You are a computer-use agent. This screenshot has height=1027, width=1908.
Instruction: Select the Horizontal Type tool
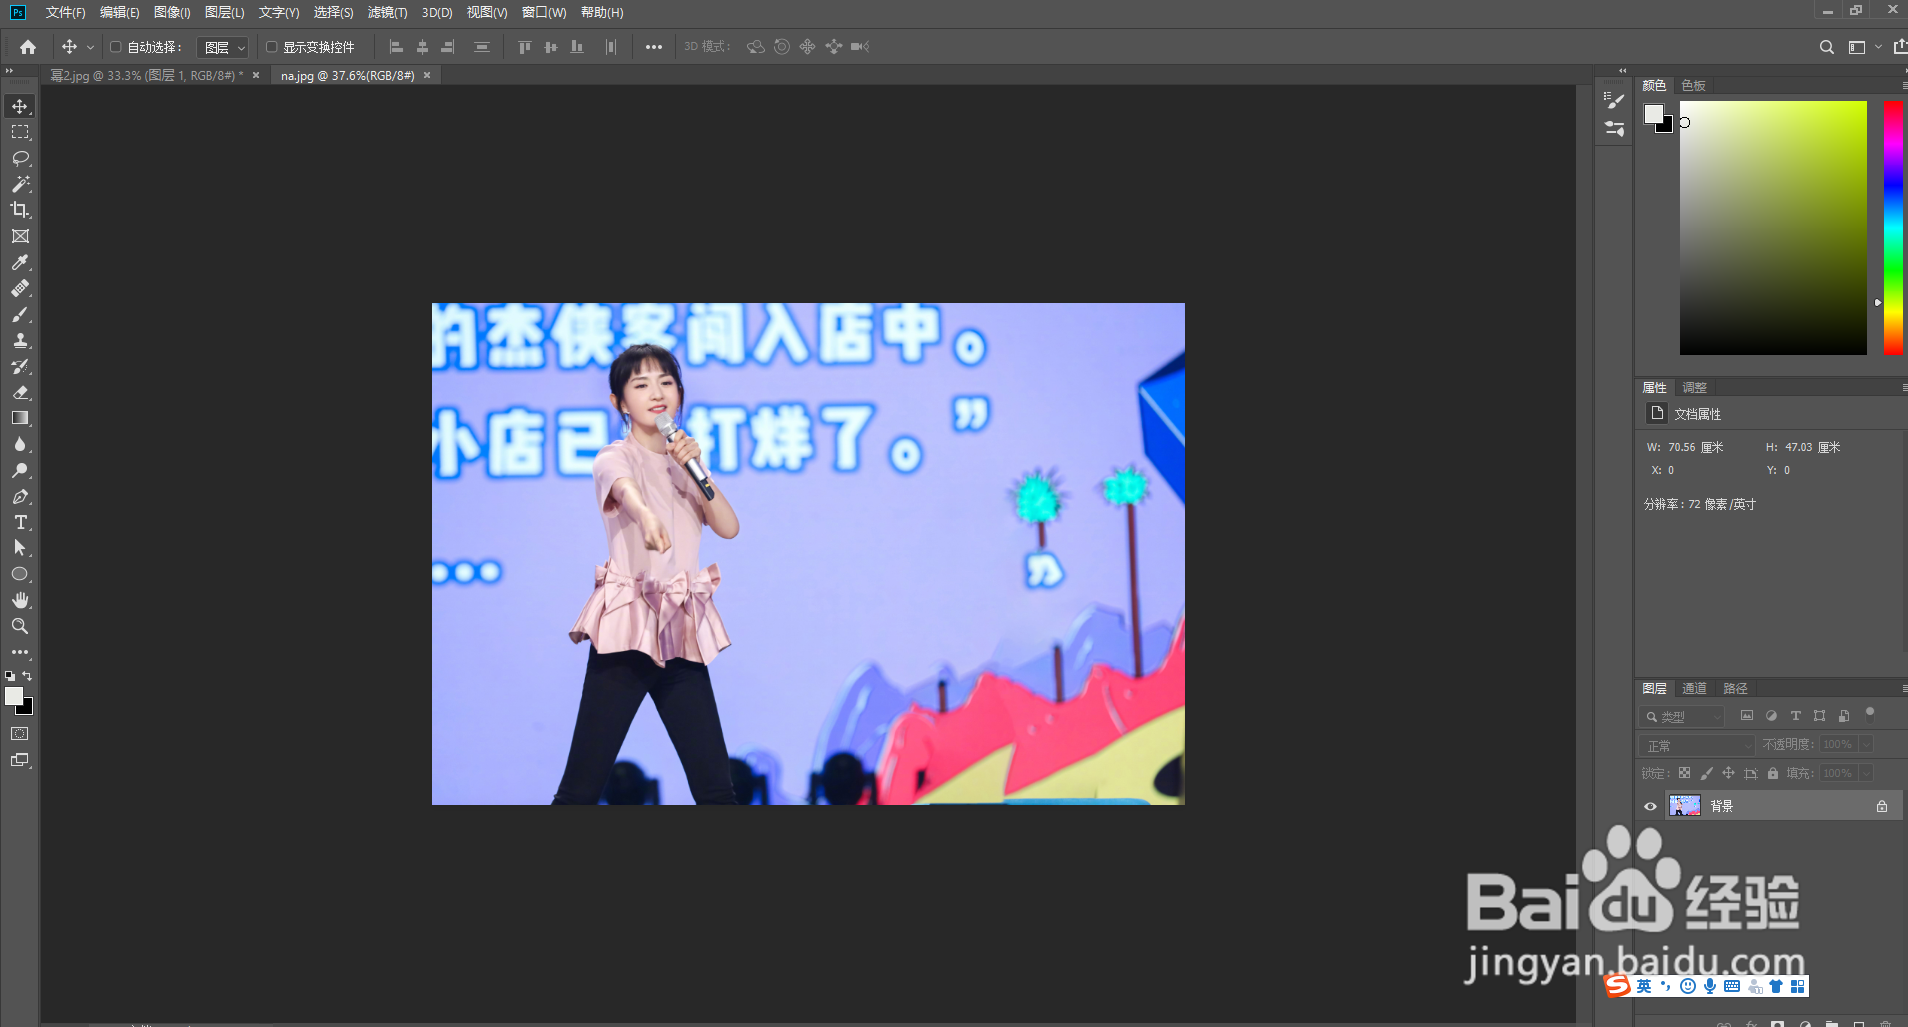pyautogui.click(x=20, y=521)
